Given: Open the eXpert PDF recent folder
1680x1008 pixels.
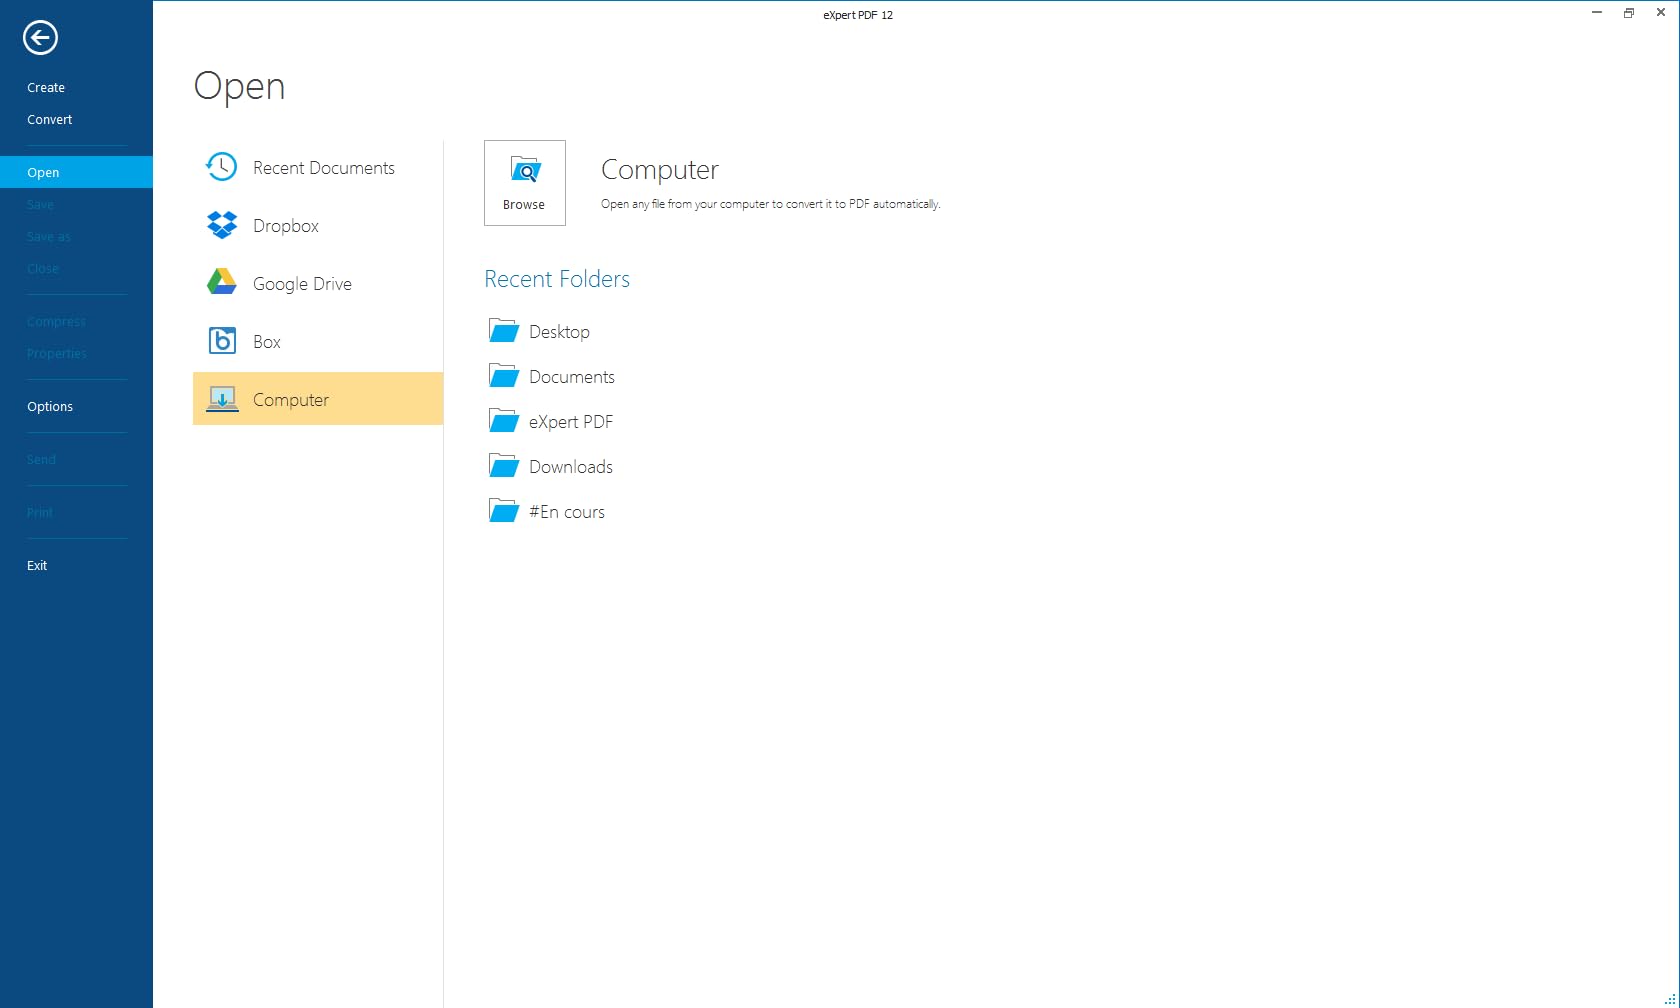Looking at the screenshot, I should click(570, 422).
